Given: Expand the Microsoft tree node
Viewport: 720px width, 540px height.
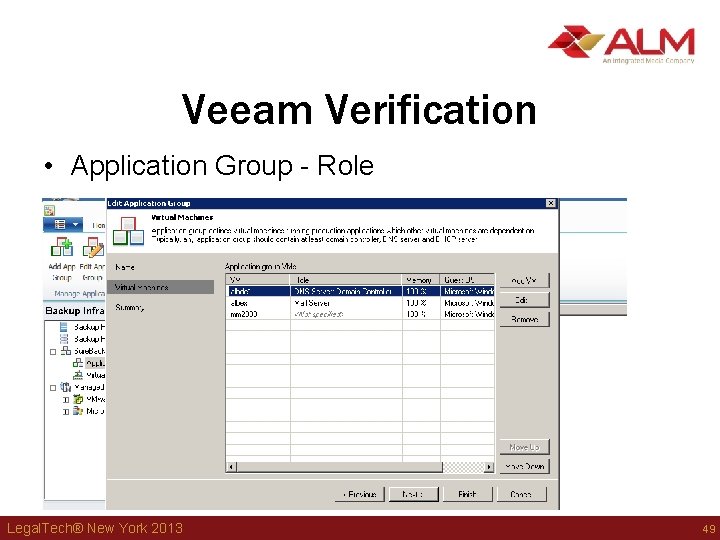Looking at the screenshot, I should click(66, 412).
